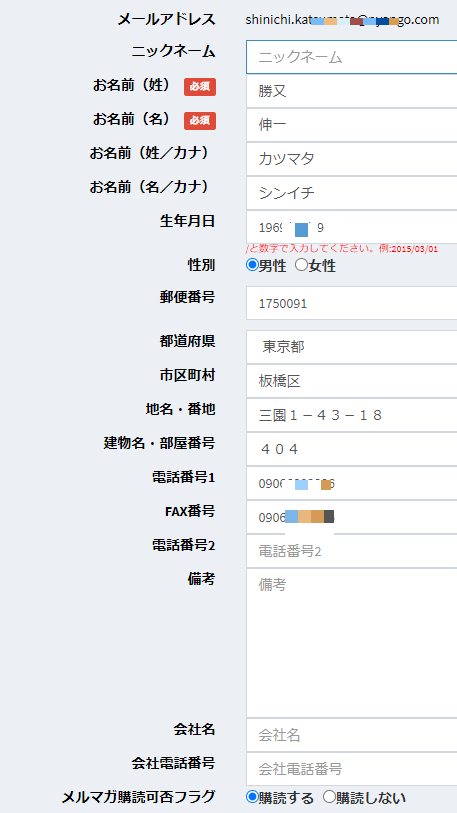Click the 都道府県 label
This screenshot has height=813, width=457.
187,341
